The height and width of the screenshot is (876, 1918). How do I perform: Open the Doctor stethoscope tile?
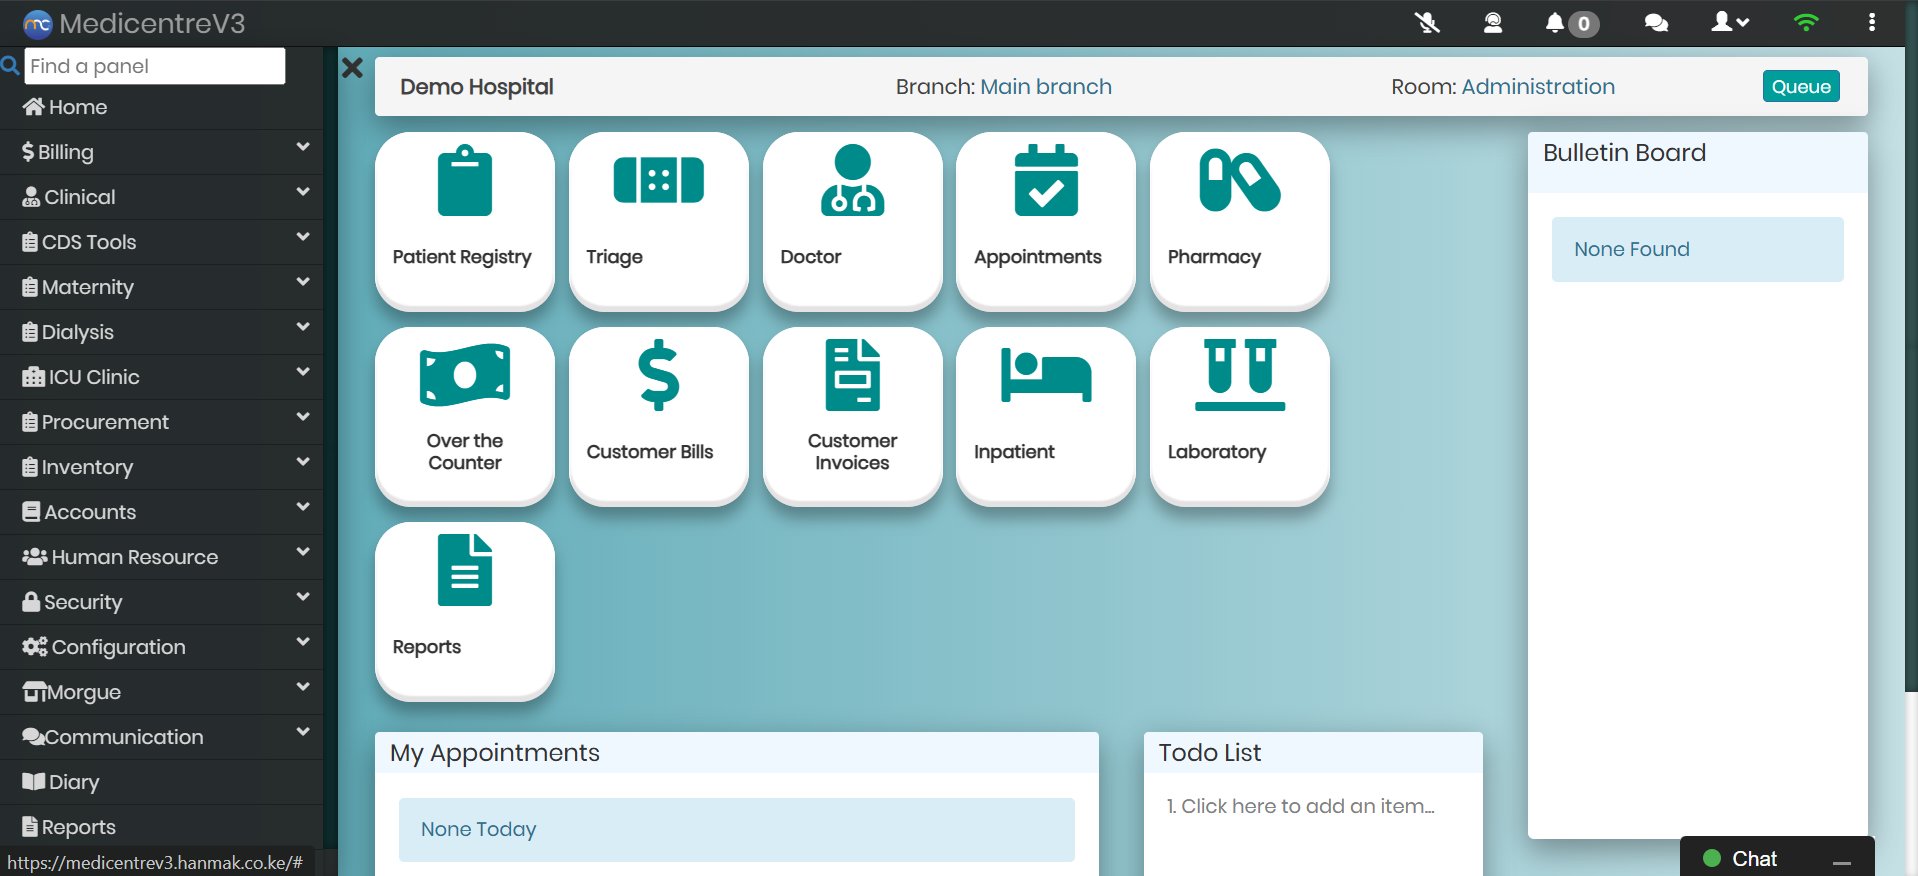pos(852,220)
